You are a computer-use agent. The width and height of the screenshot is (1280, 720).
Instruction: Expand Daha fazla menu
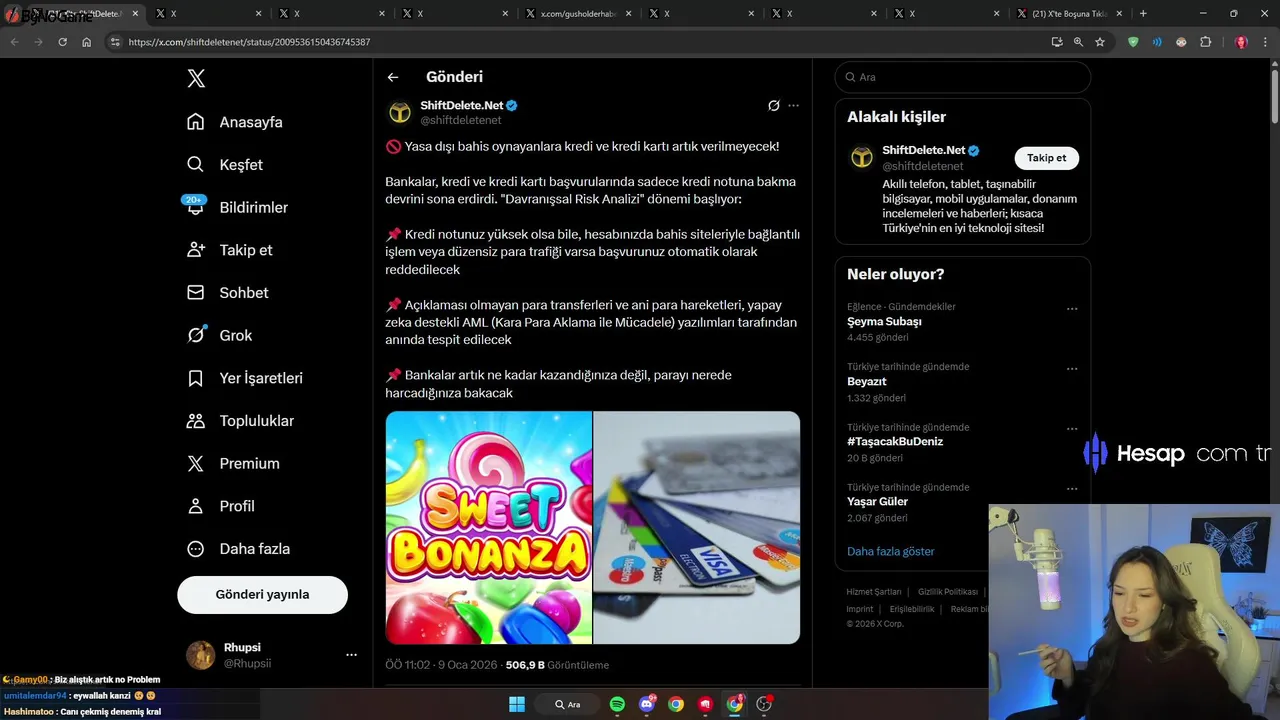pos(239,549)
